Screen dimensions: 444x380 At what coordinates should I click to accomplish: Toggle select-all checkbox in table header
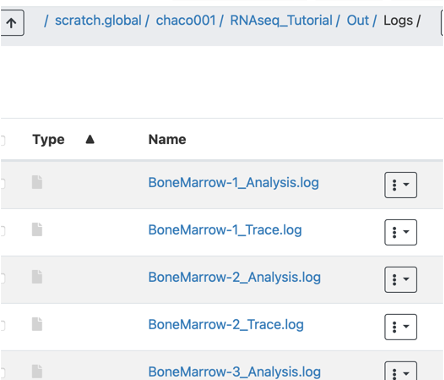click(x=2, y=140)
